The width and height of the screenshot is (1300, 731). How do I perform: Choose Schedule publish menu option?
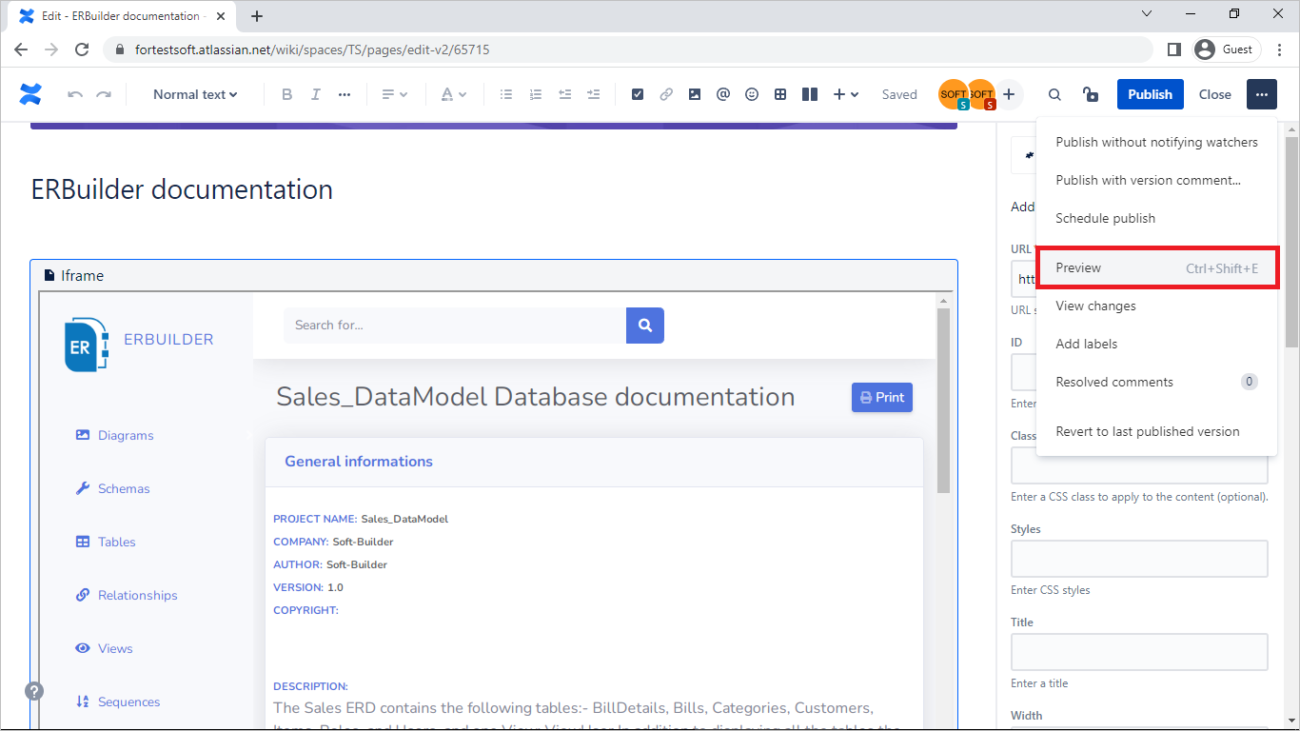[1105, 218]
